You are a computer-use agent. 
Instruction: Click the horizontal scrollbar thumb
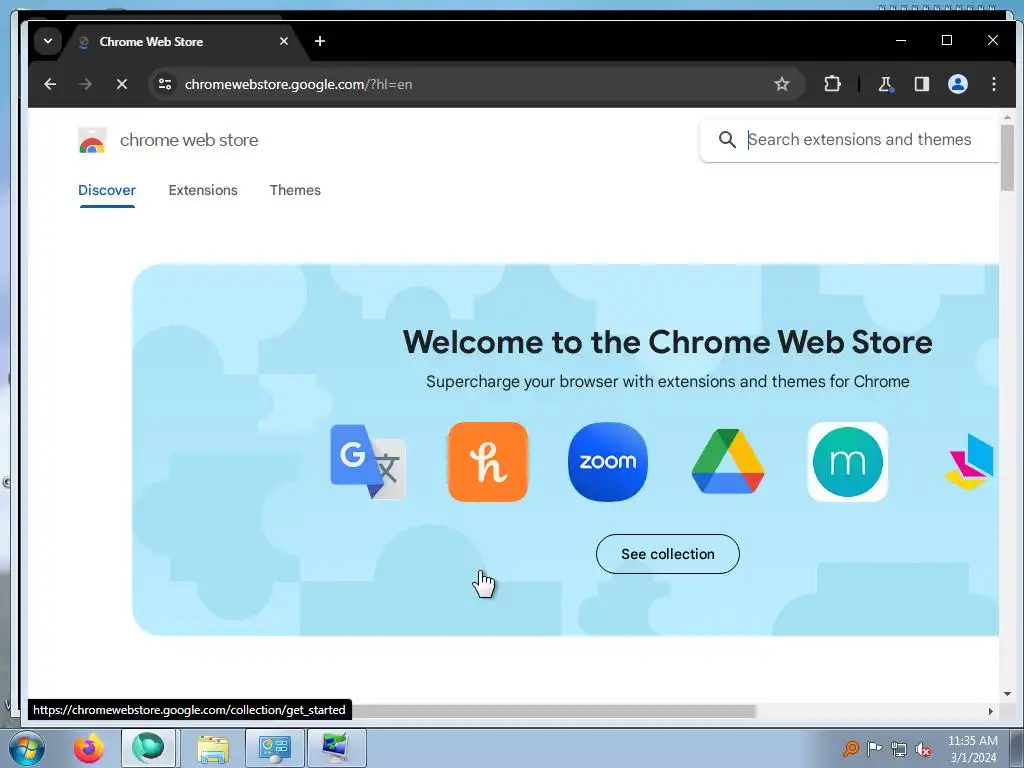pyautogui.click(x=554, y=711)
